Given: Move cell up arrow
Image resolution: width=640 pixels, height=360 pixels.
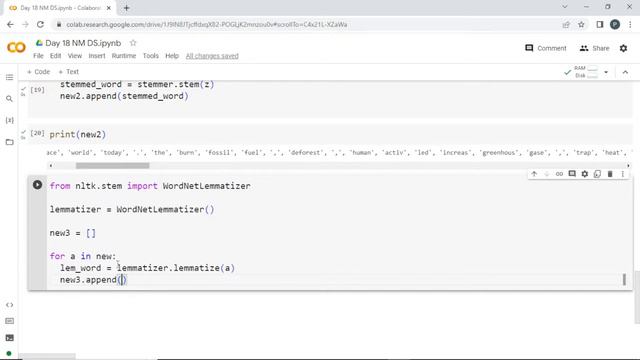Looking at the screenshot, I should pos(534,174).
